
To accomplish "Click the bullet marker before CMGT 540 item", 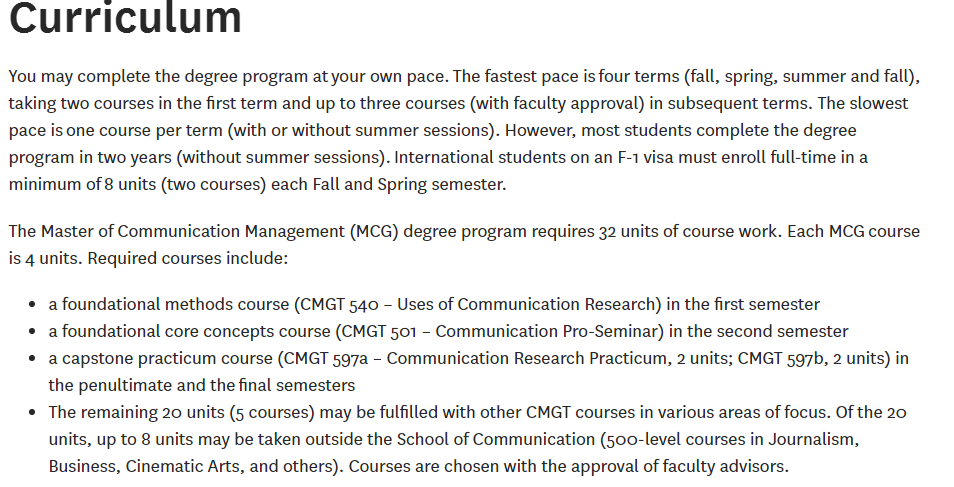I will click(32, 304).
